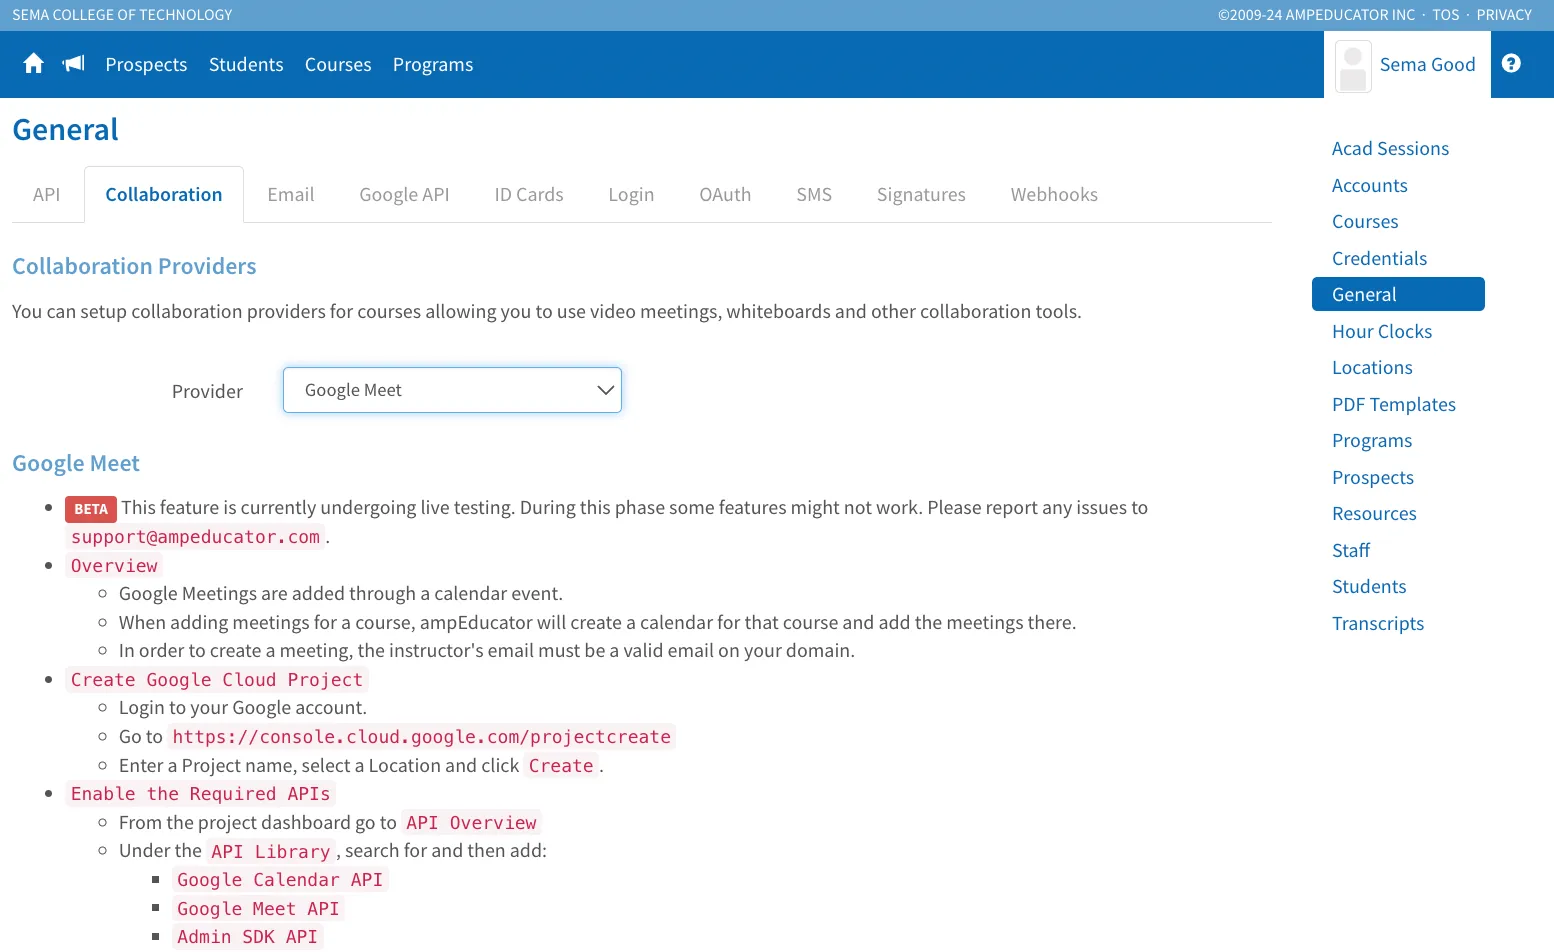This screenshot has width=1554, height=952.
Task: Switch to the SMS tab
Action: coord(814,194)
